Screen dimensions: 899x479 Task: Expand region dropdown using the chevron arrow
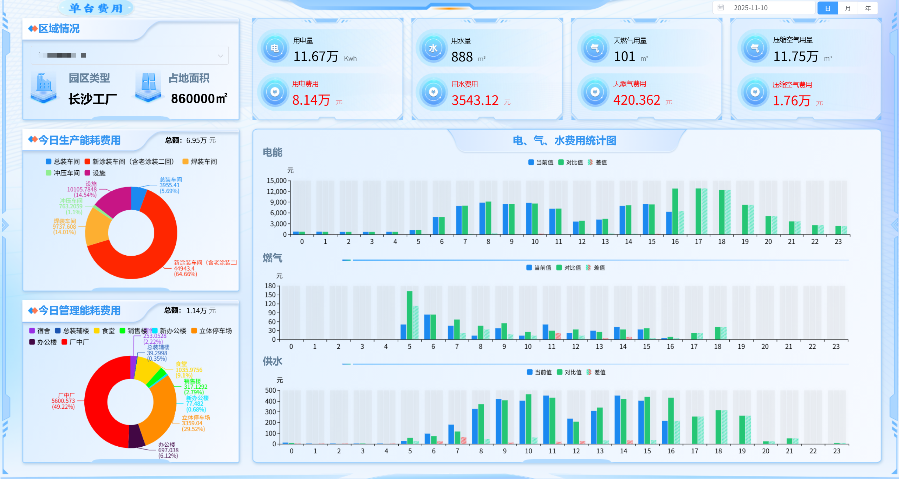point(222,55)
